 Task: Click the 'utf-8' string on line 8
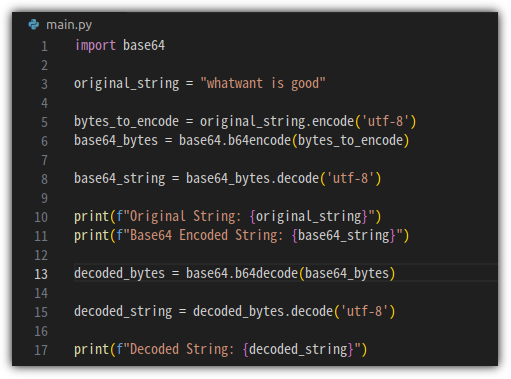tap(350, 178)
